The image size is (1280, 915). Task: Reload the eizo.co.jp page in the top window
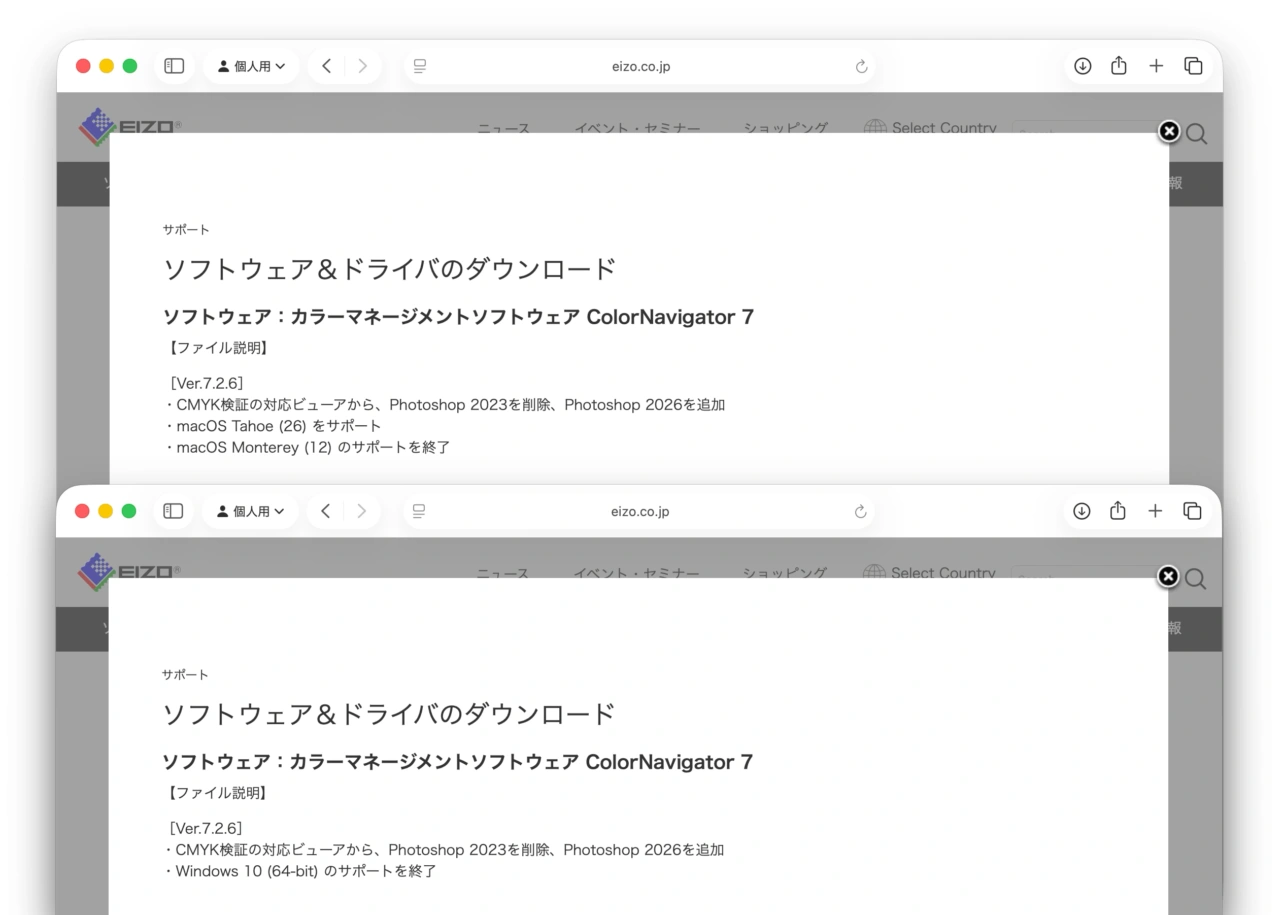click(x=861, y=67)
